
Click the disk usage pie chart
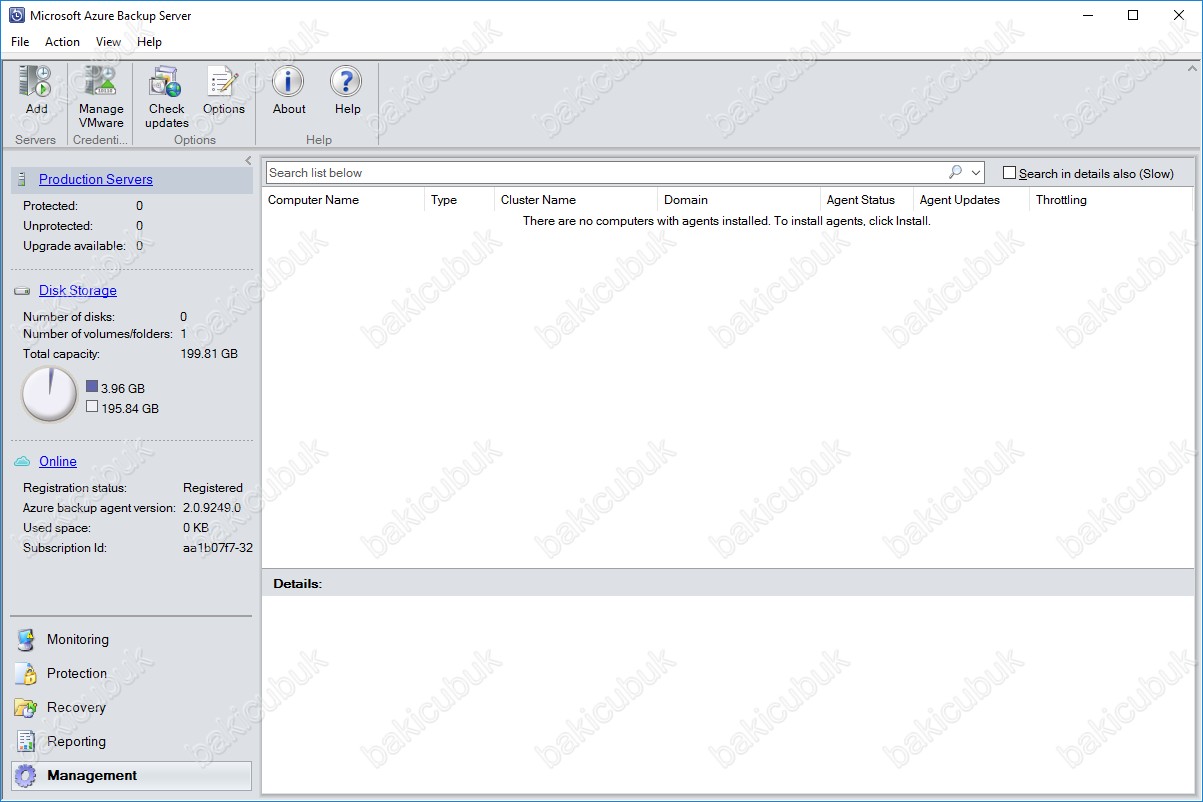50,395
